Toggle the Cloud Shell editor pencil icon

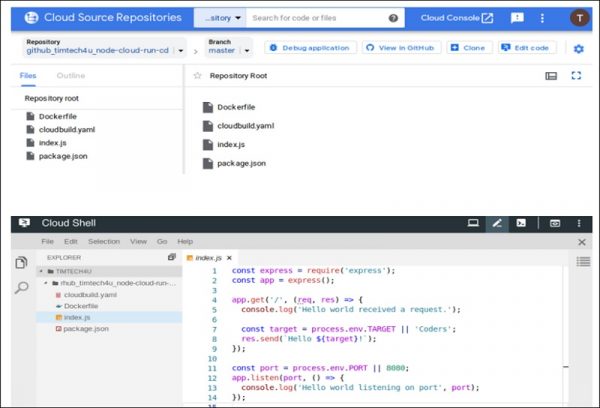(x=497, y=224)
